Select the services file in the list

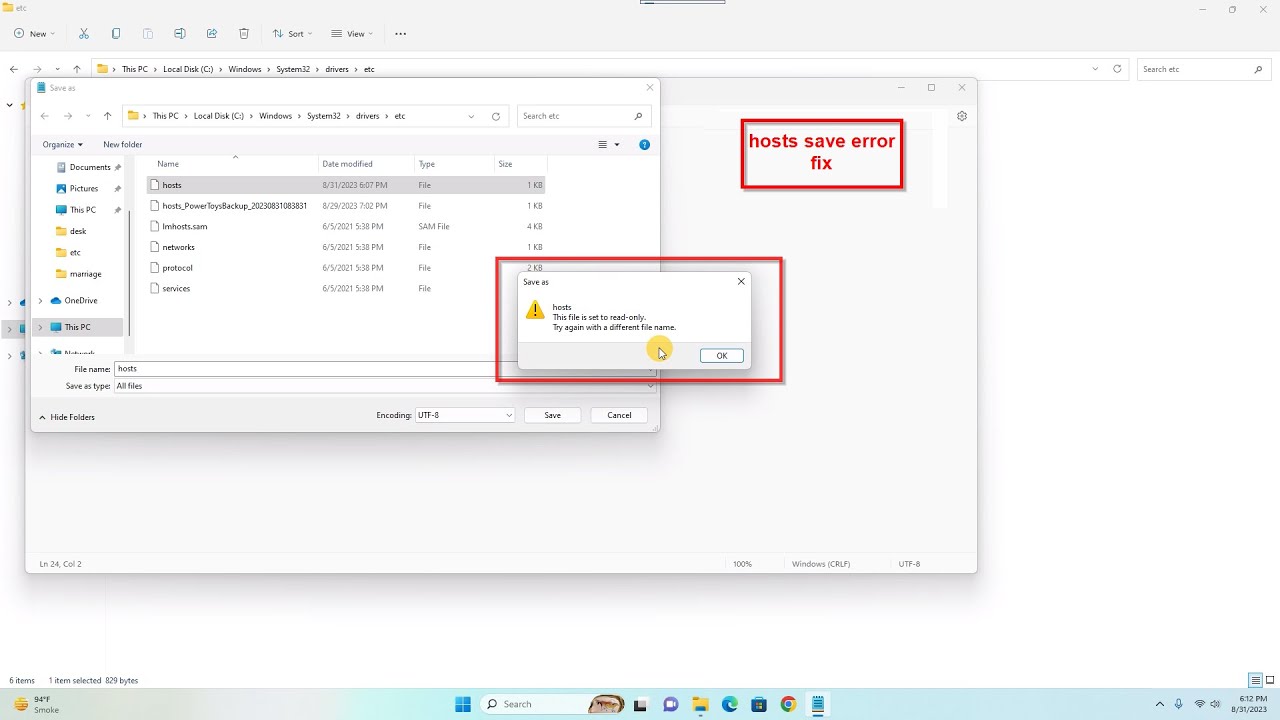[176, 288]
